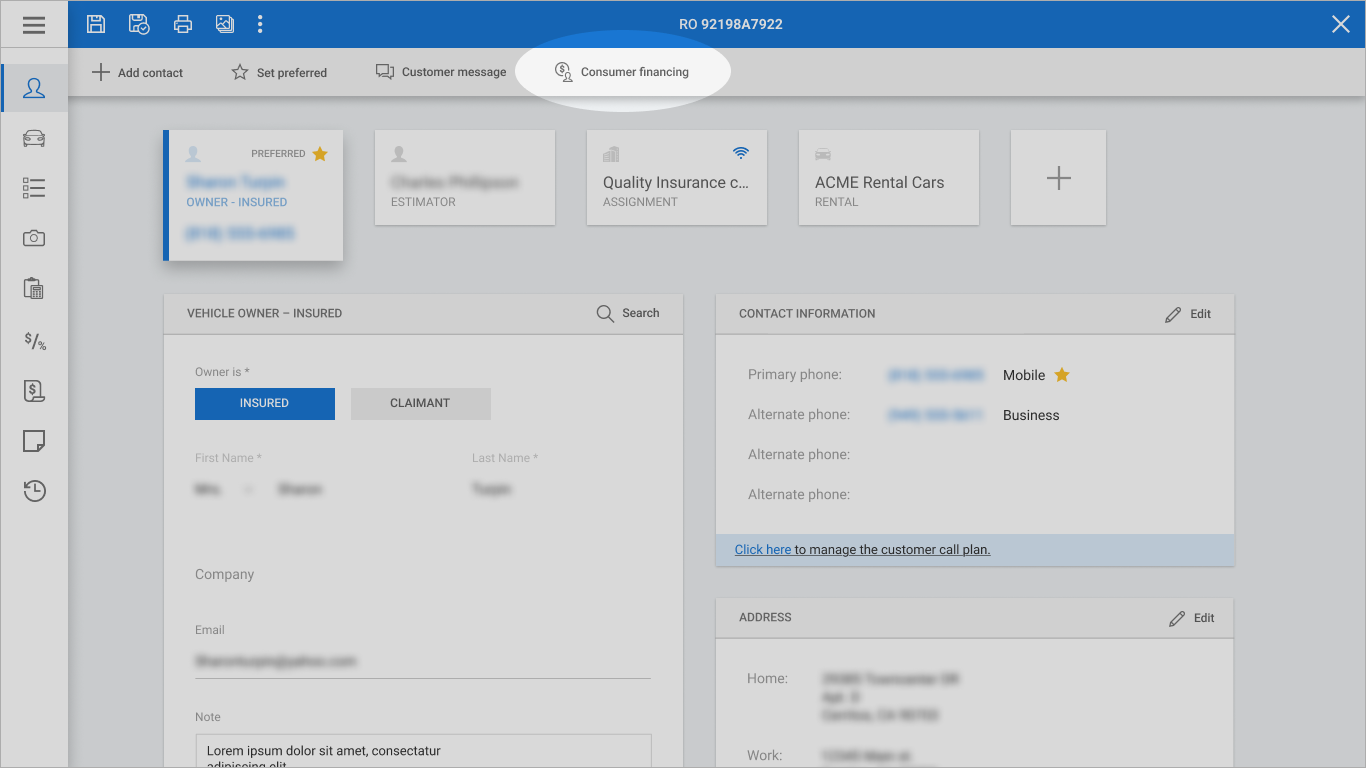The image size is (1366, 768).
Task: Open the invoice dollar document icon in the sidebar
Action: click(x=34, y=391)
